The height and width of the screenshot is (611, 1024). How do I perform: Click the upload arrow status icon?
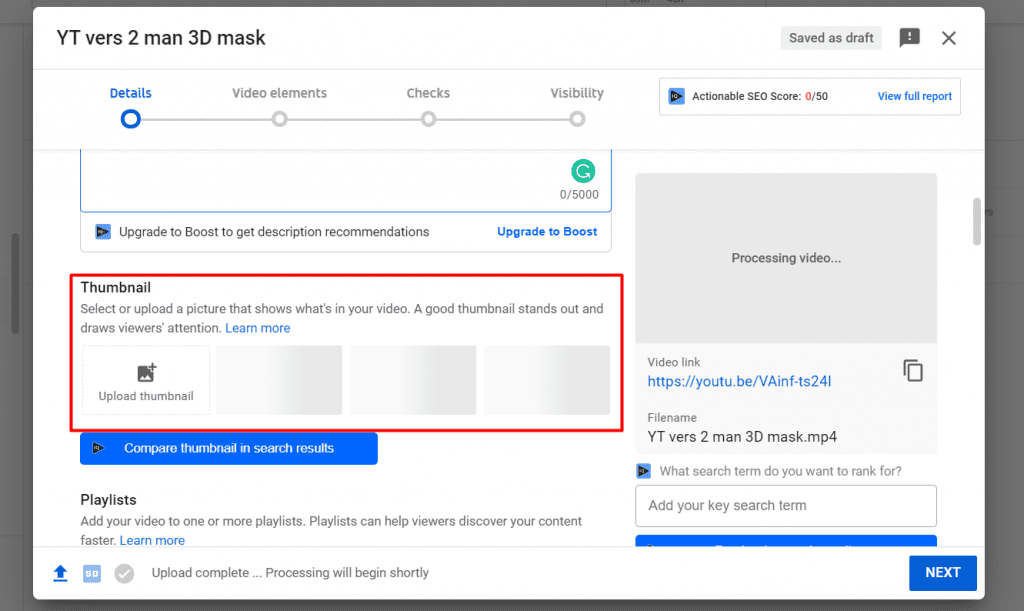[x=60, y=573]
